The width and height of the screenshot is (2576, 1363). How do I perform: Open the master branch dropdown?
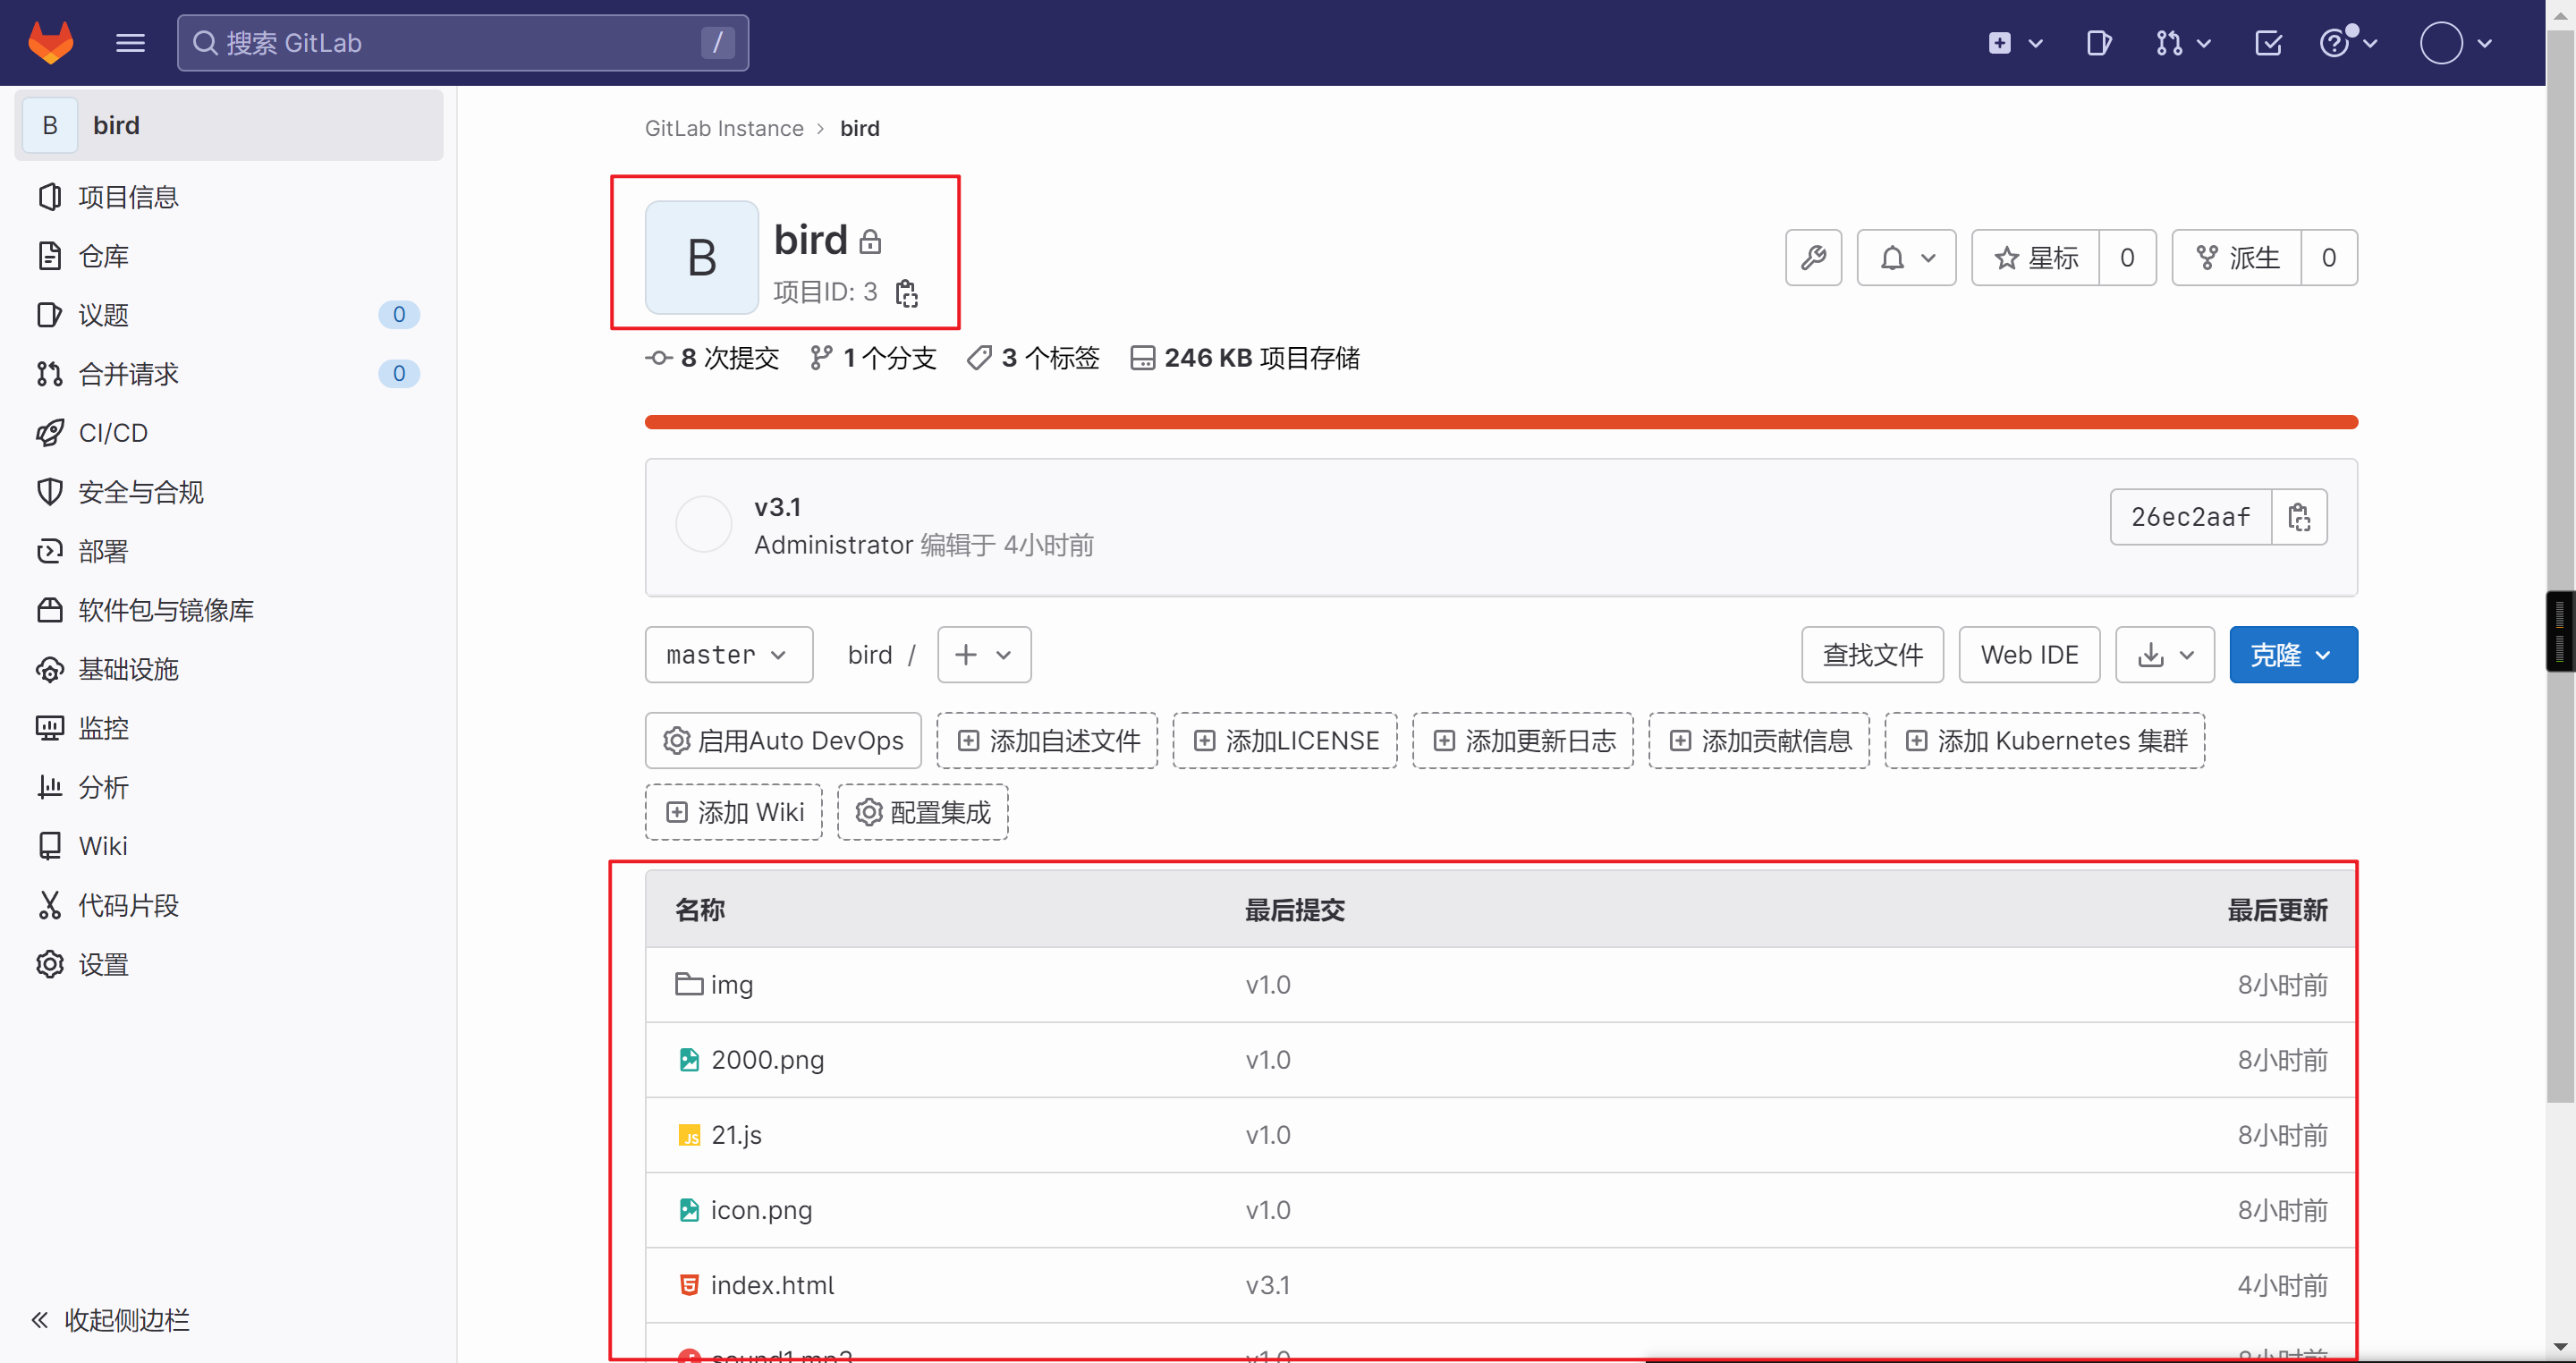pos(728,655)
